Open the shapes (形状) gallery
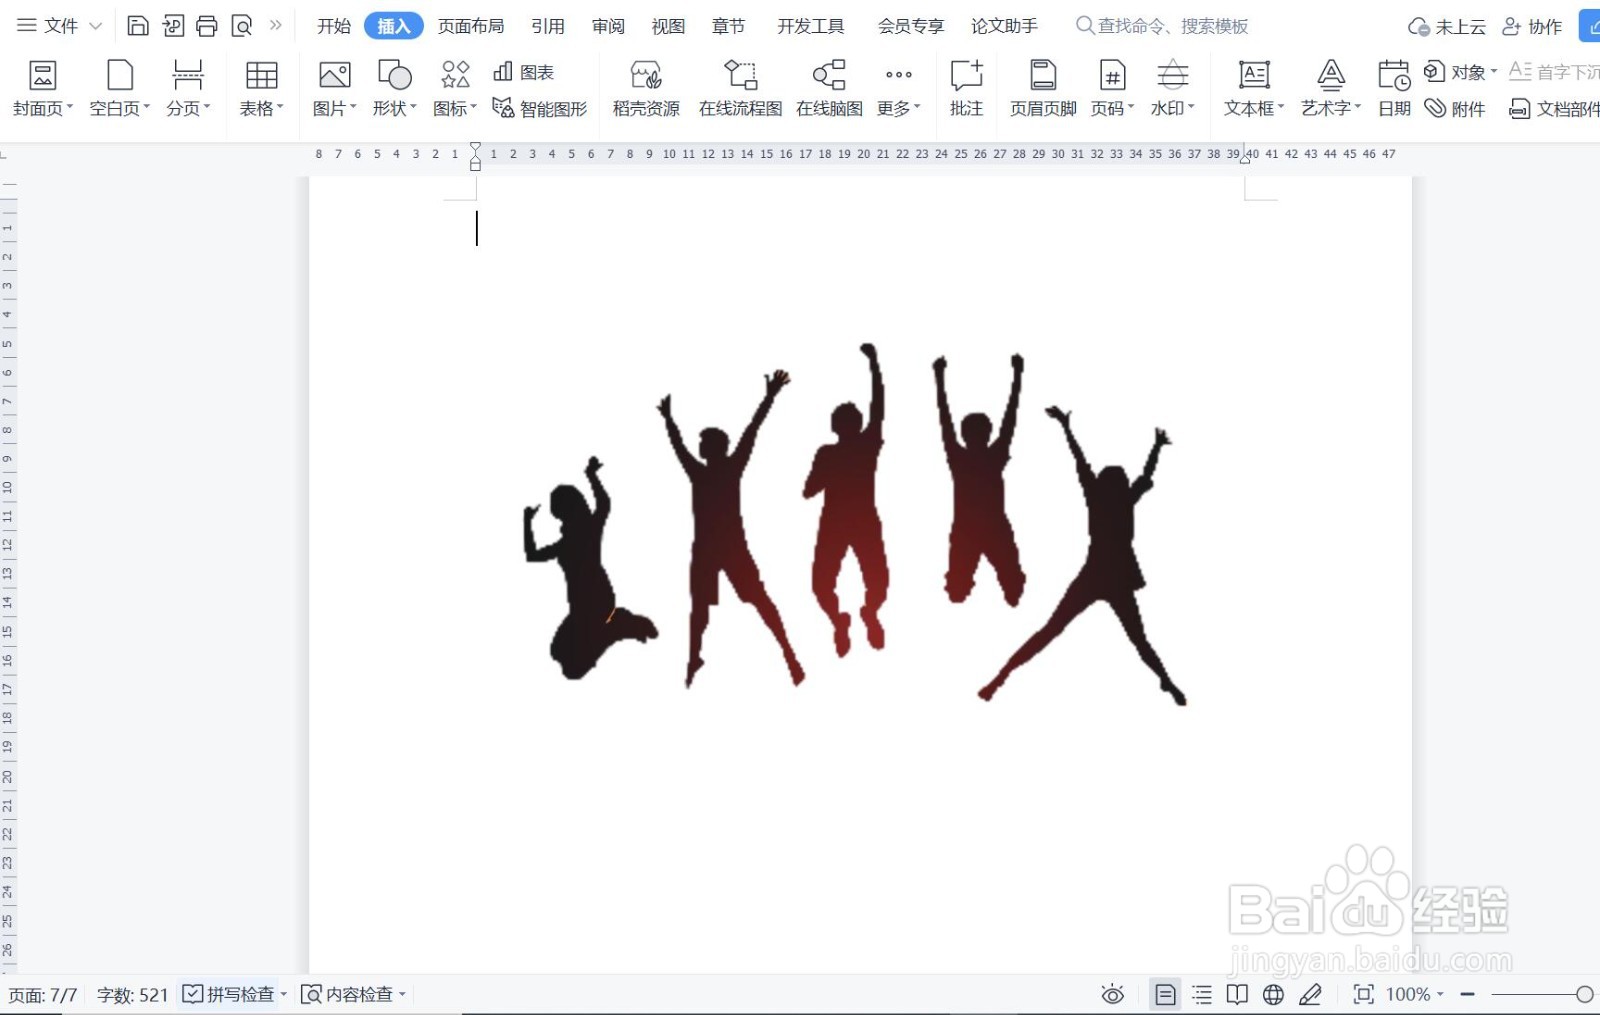The image size is (1600, 1015). pos(394,88)
